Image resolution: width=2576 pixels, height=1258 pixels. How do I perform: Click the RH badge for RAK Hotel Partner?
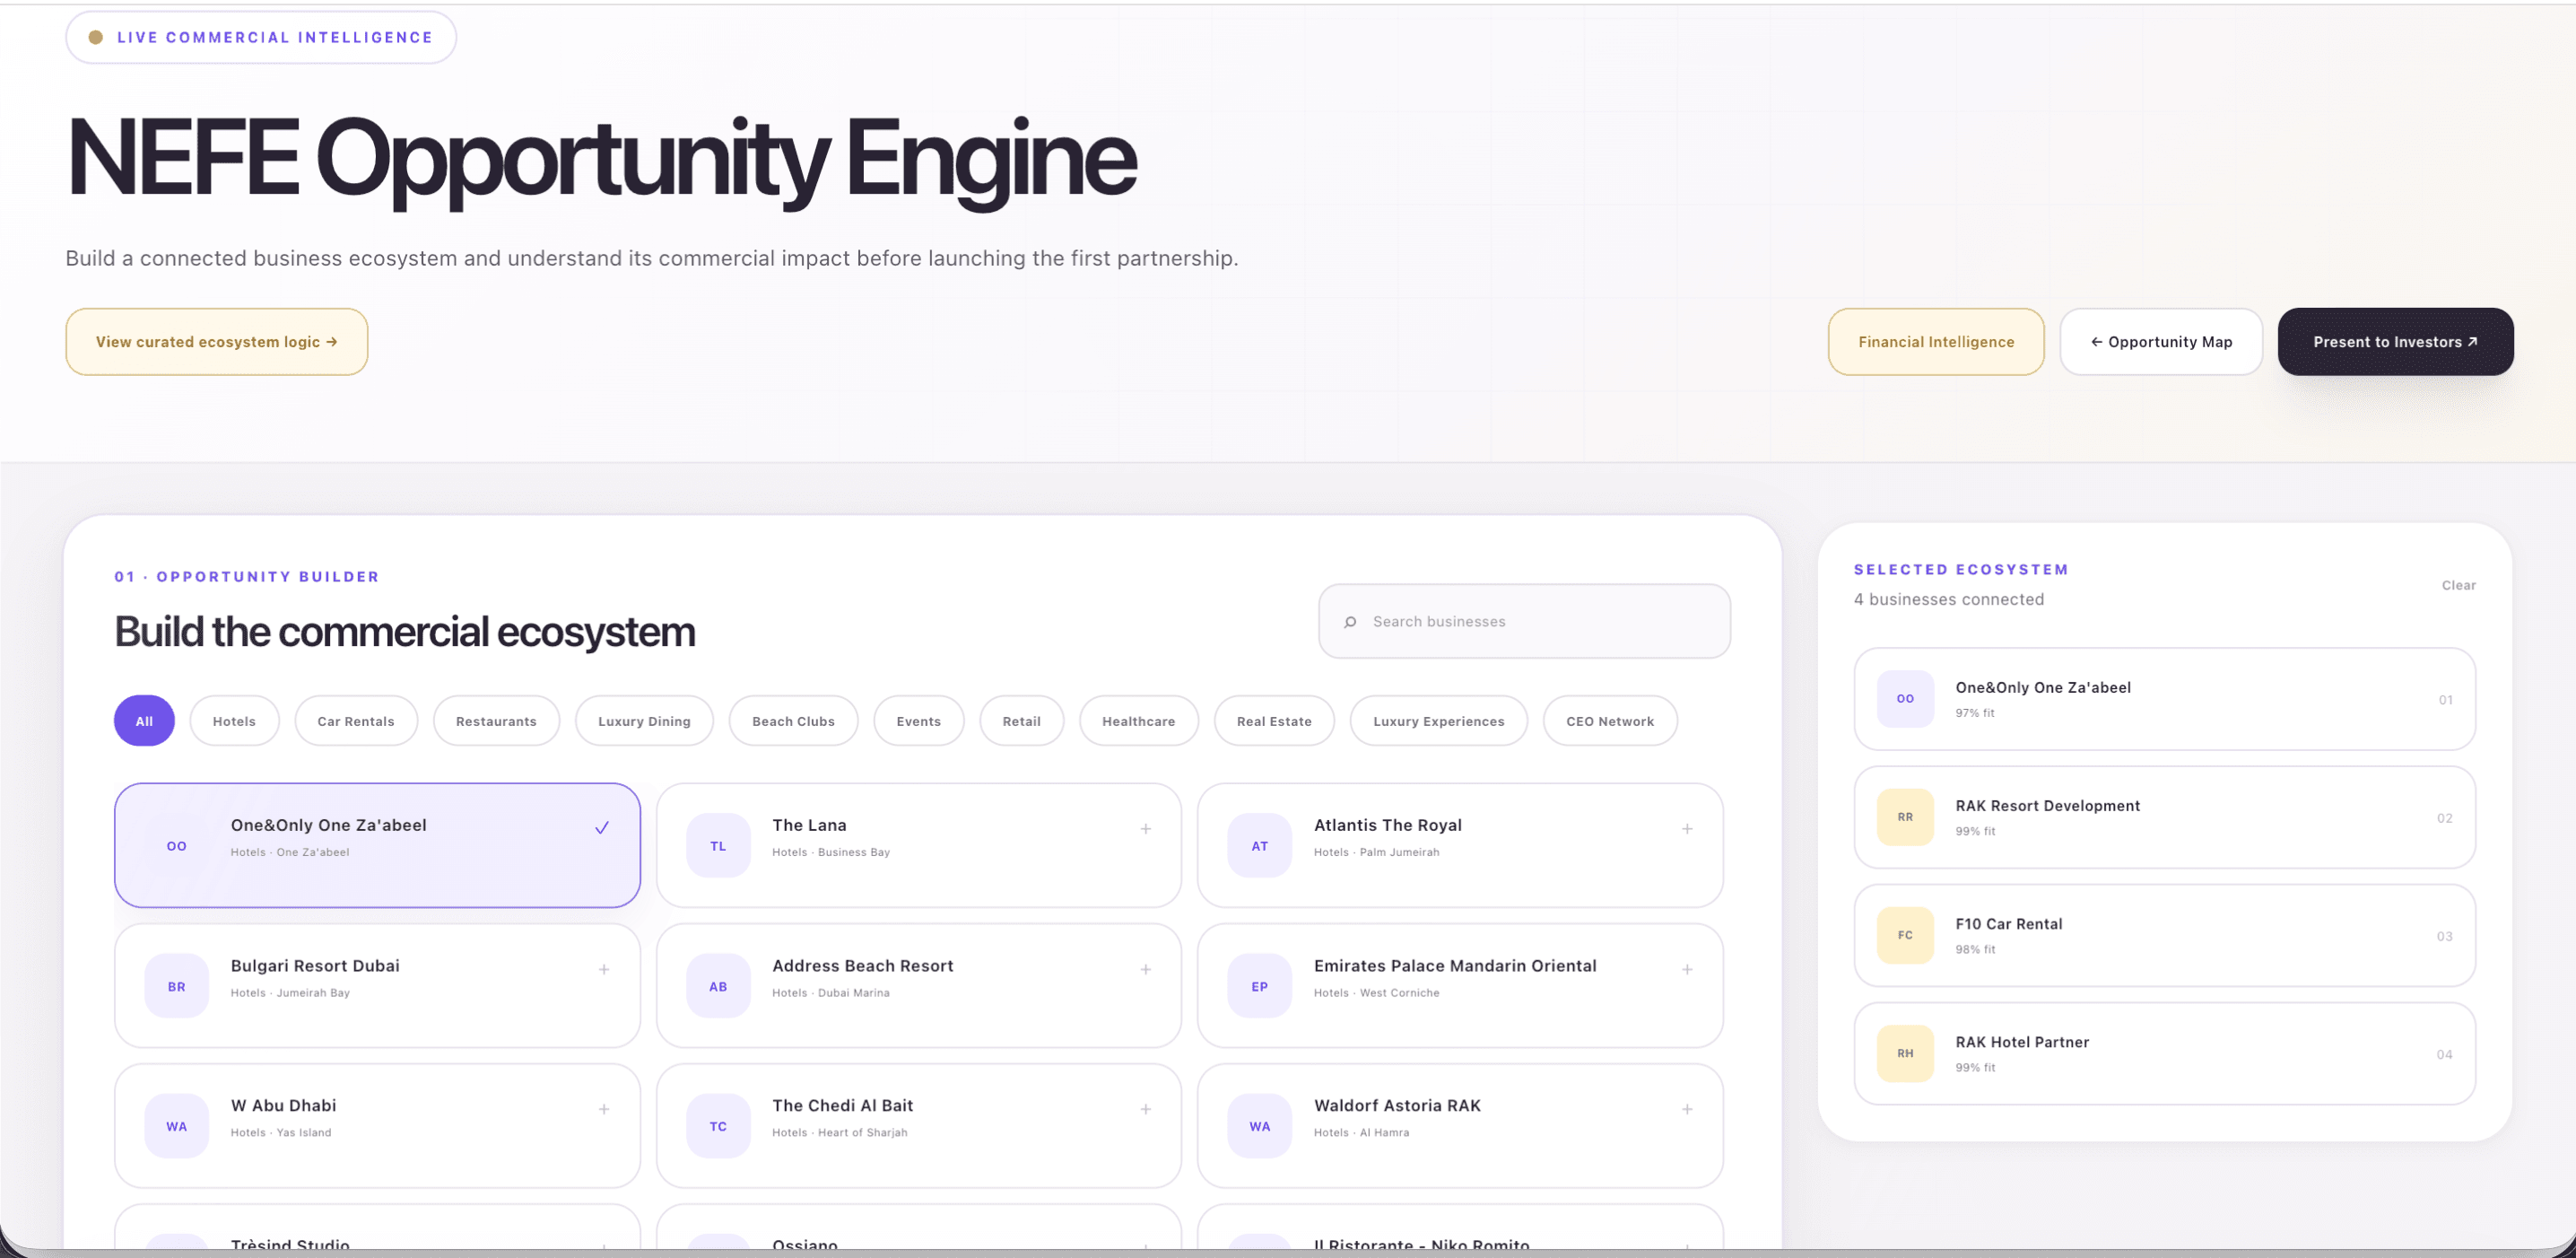tap(1905, 1053)
